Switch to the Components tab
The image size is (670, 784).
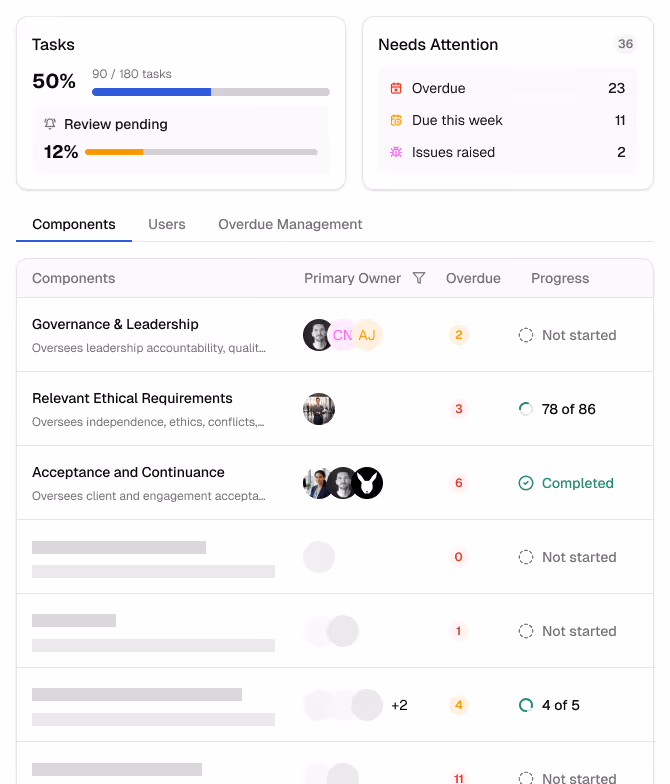(x=74, y=224)
